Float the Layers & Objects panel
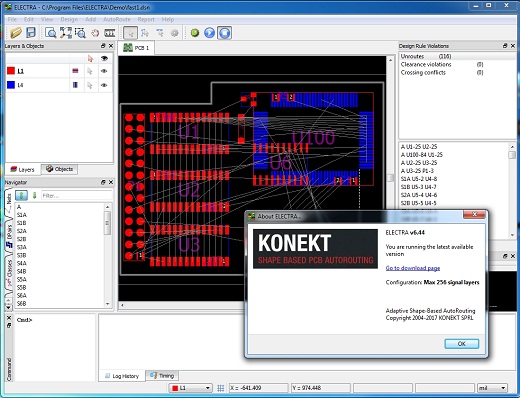520x398 pixels. tap(103, 46)
